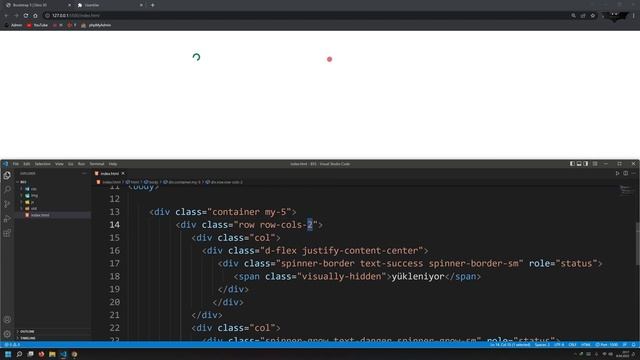Open Source Control in activity bar
Image resolution: width=640 pixels, height=360 pixels.
pyautogui.click(x=7, y=204)
